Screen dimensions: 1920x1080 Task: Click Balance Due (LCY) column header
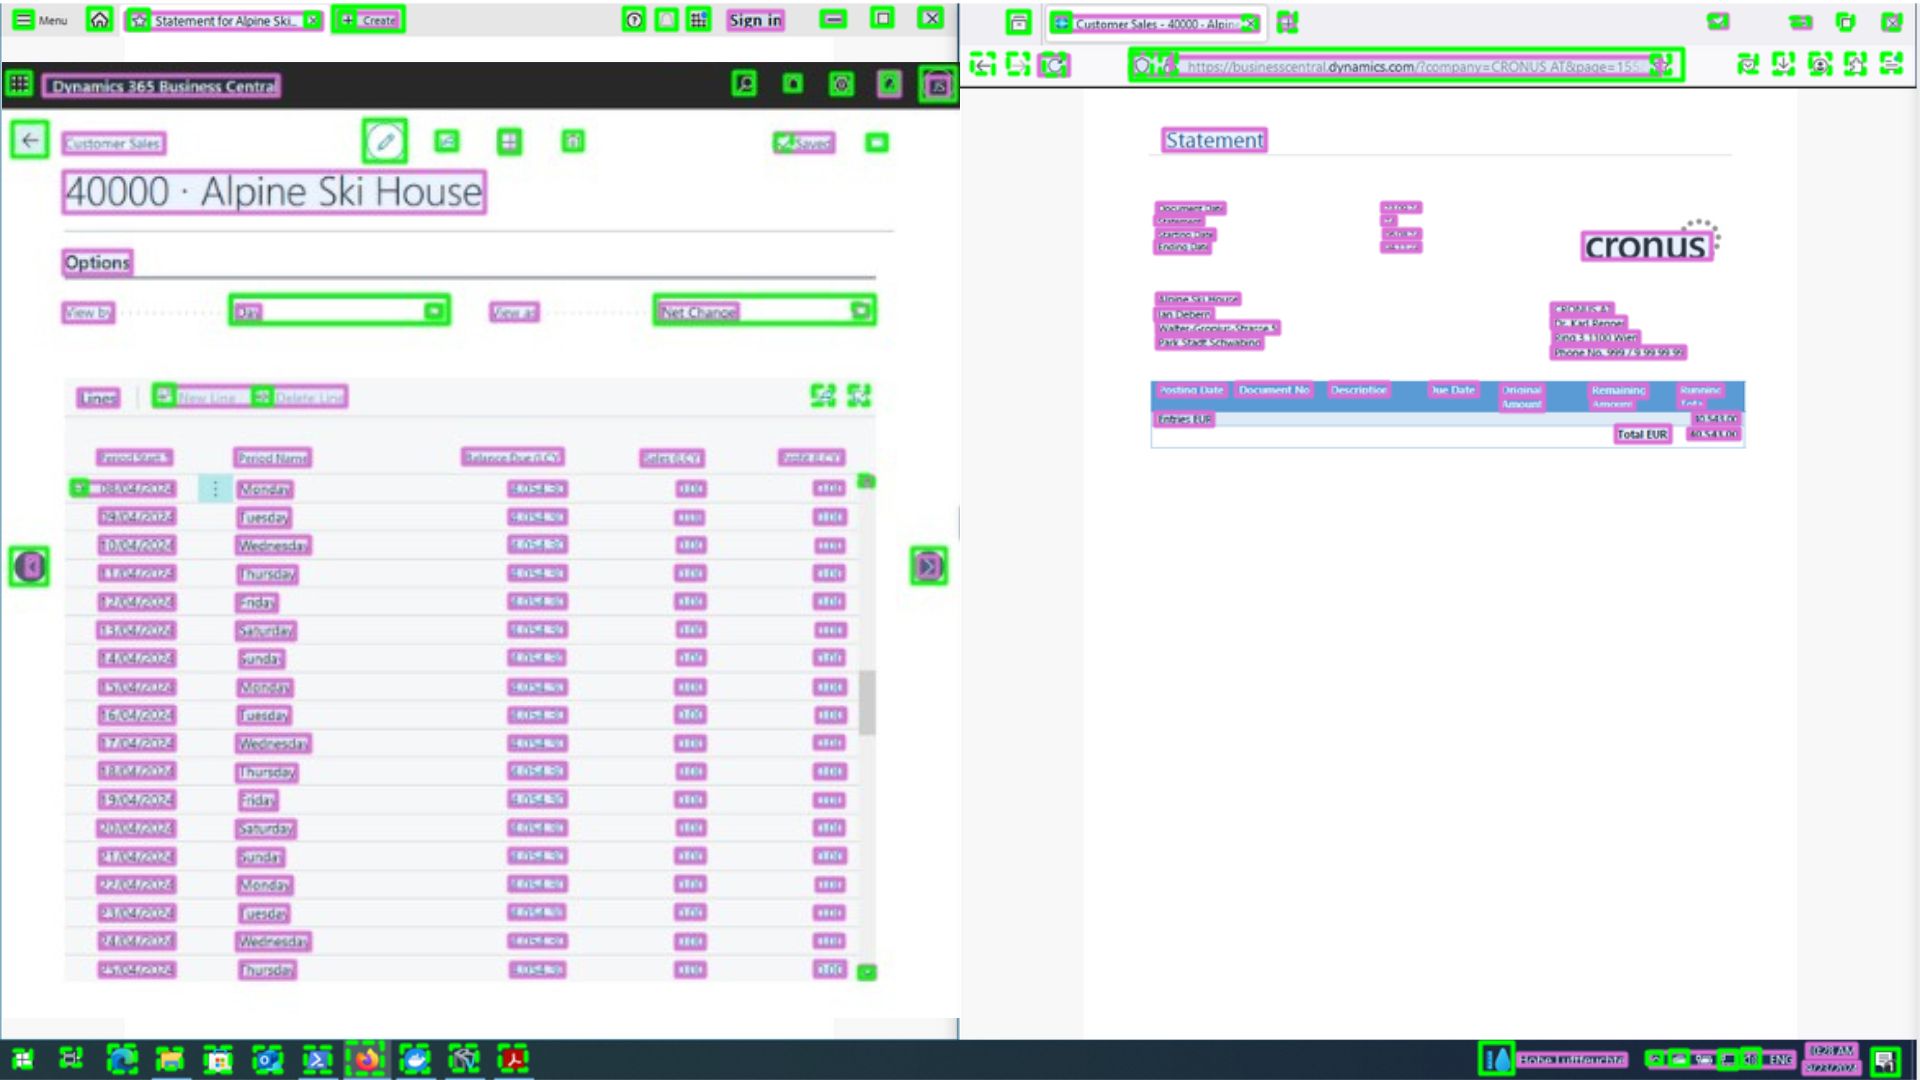[513, 457]
